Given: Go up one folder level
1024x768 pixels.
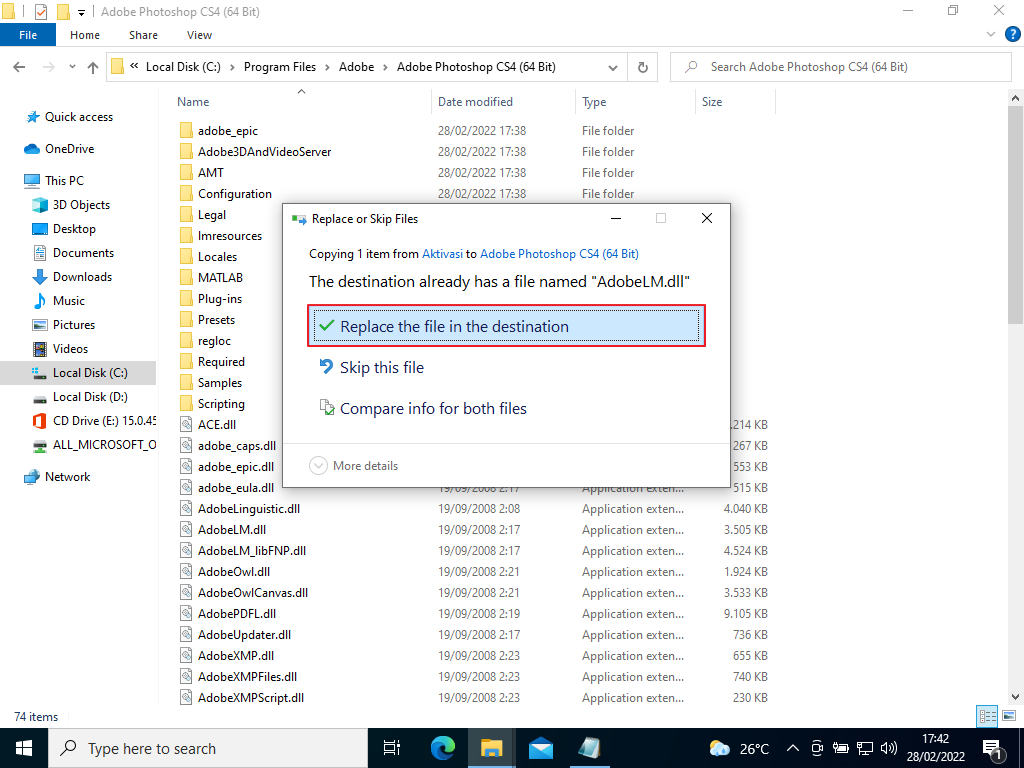Looking at the screenshot, I should [x=92, y=67].
